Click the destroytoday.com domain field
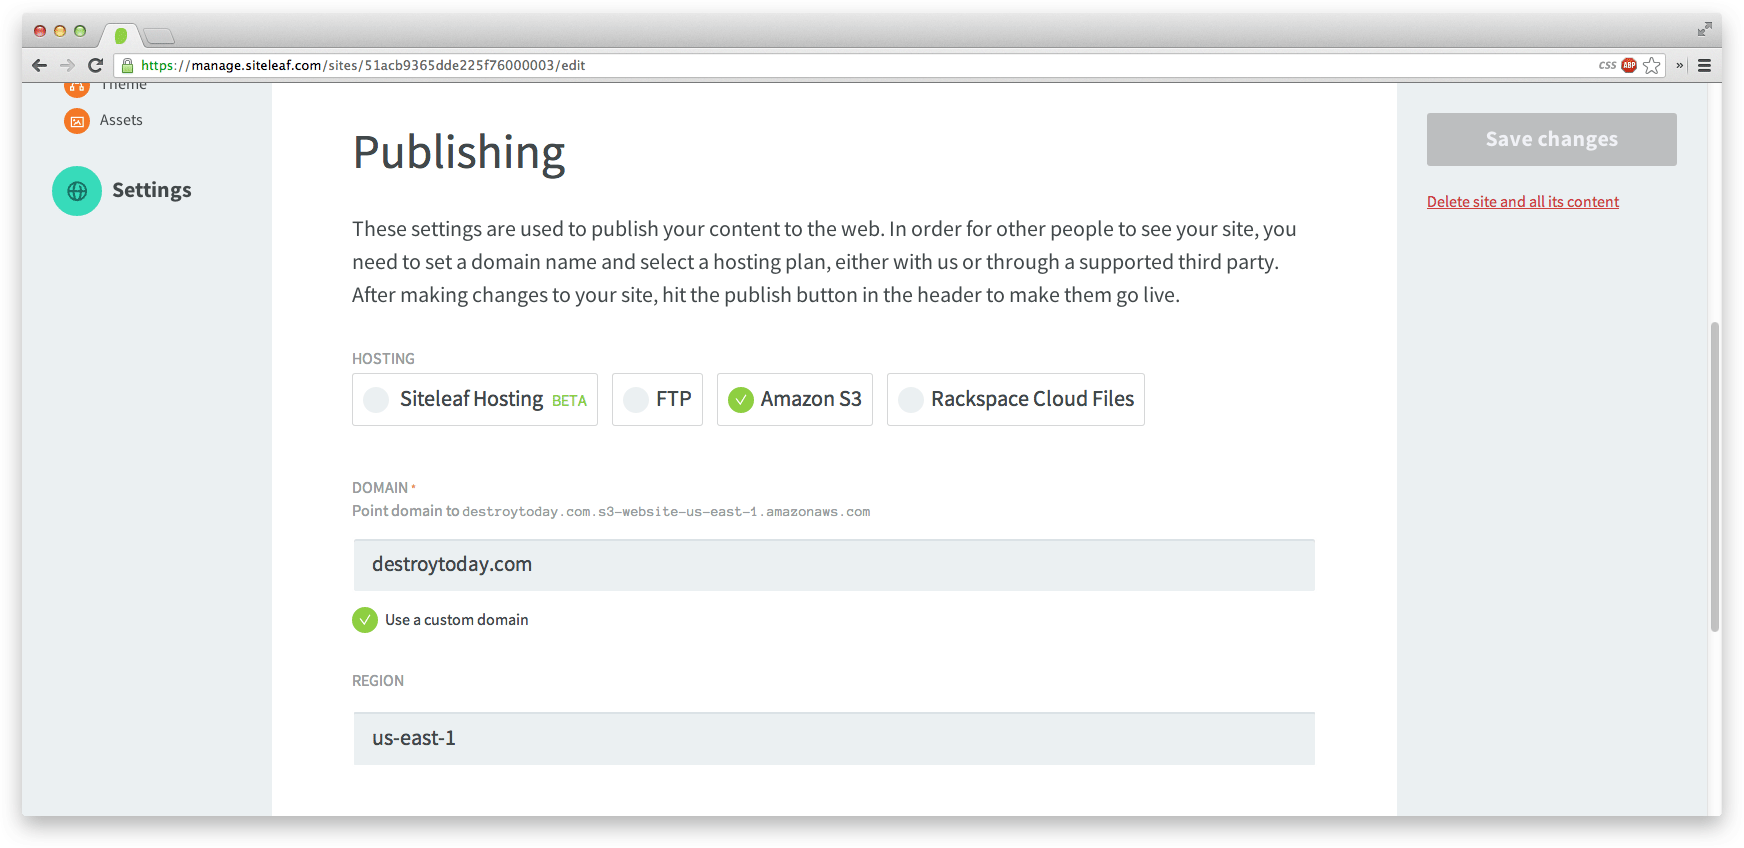The height and width of the screenshot is (848, 1744). (834, 565)
